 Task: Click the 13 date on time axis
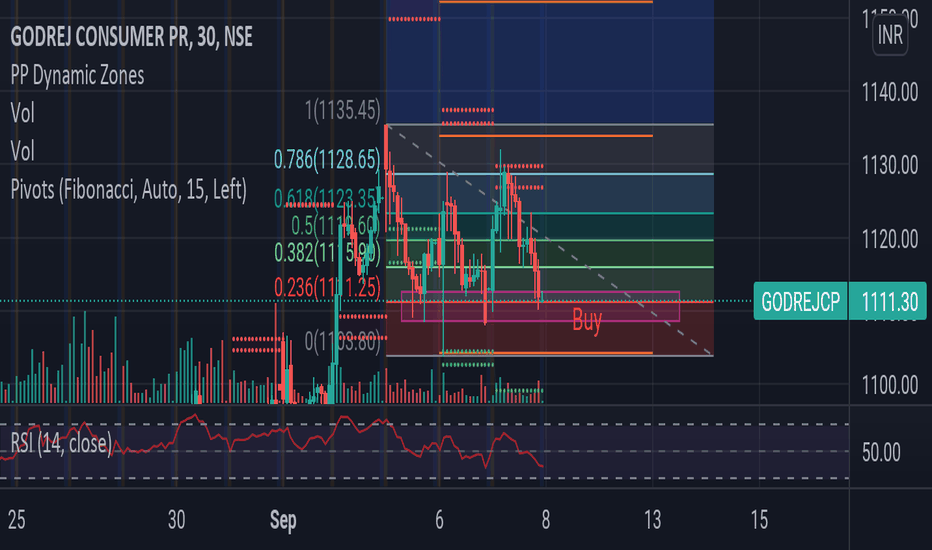653,520
